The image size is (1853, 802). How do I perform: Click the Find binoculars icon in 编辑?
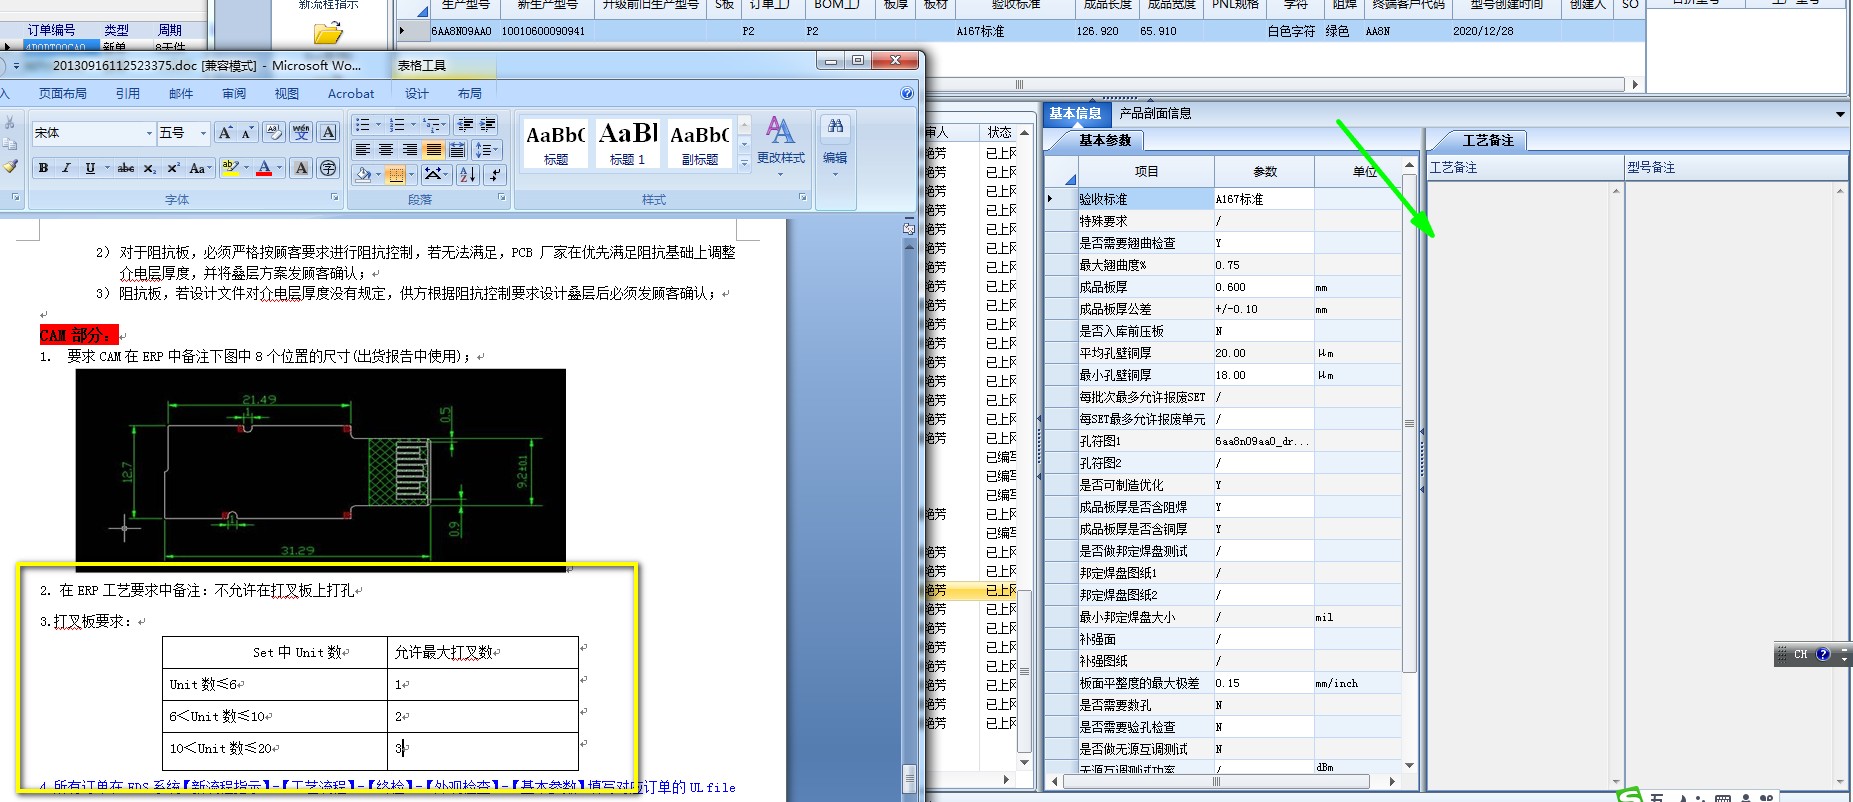pos(835,127)
